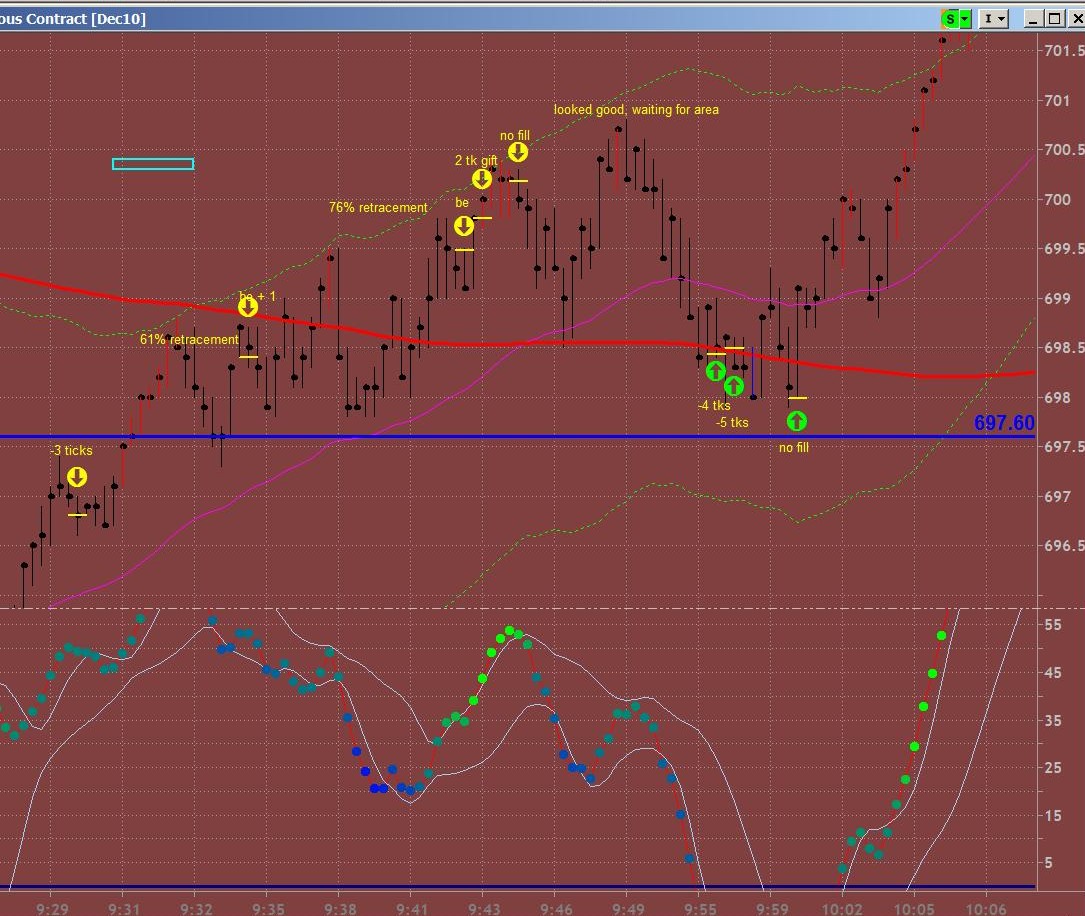Click 10:06 on the time axis
This screenshot has width=1085, height=916.
click(986, 908)
